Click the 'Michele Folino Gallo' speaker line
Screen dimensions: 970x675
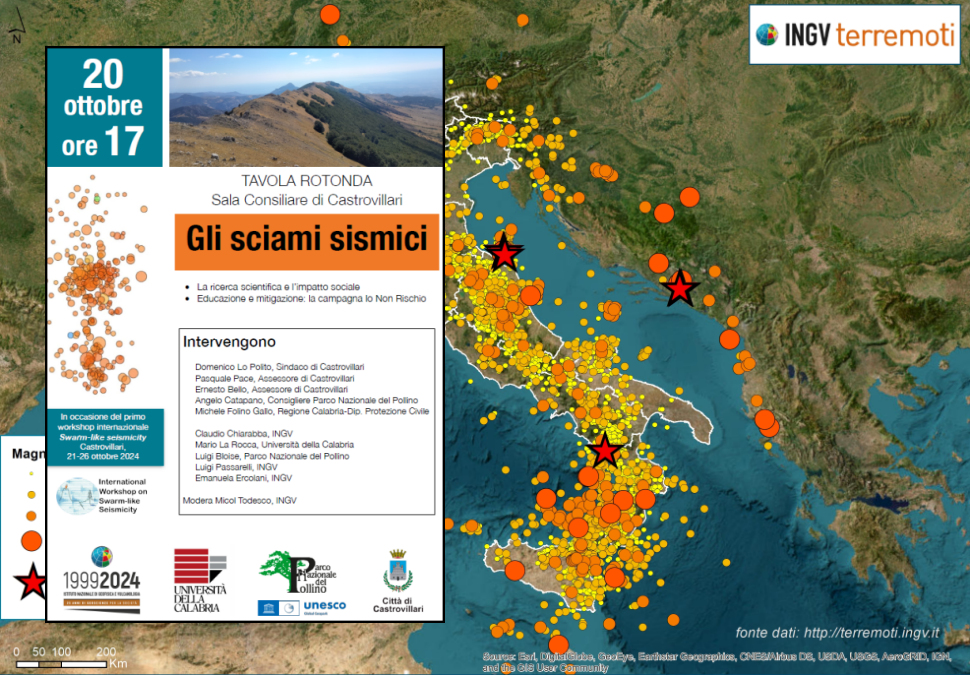(x=312, y=411)
